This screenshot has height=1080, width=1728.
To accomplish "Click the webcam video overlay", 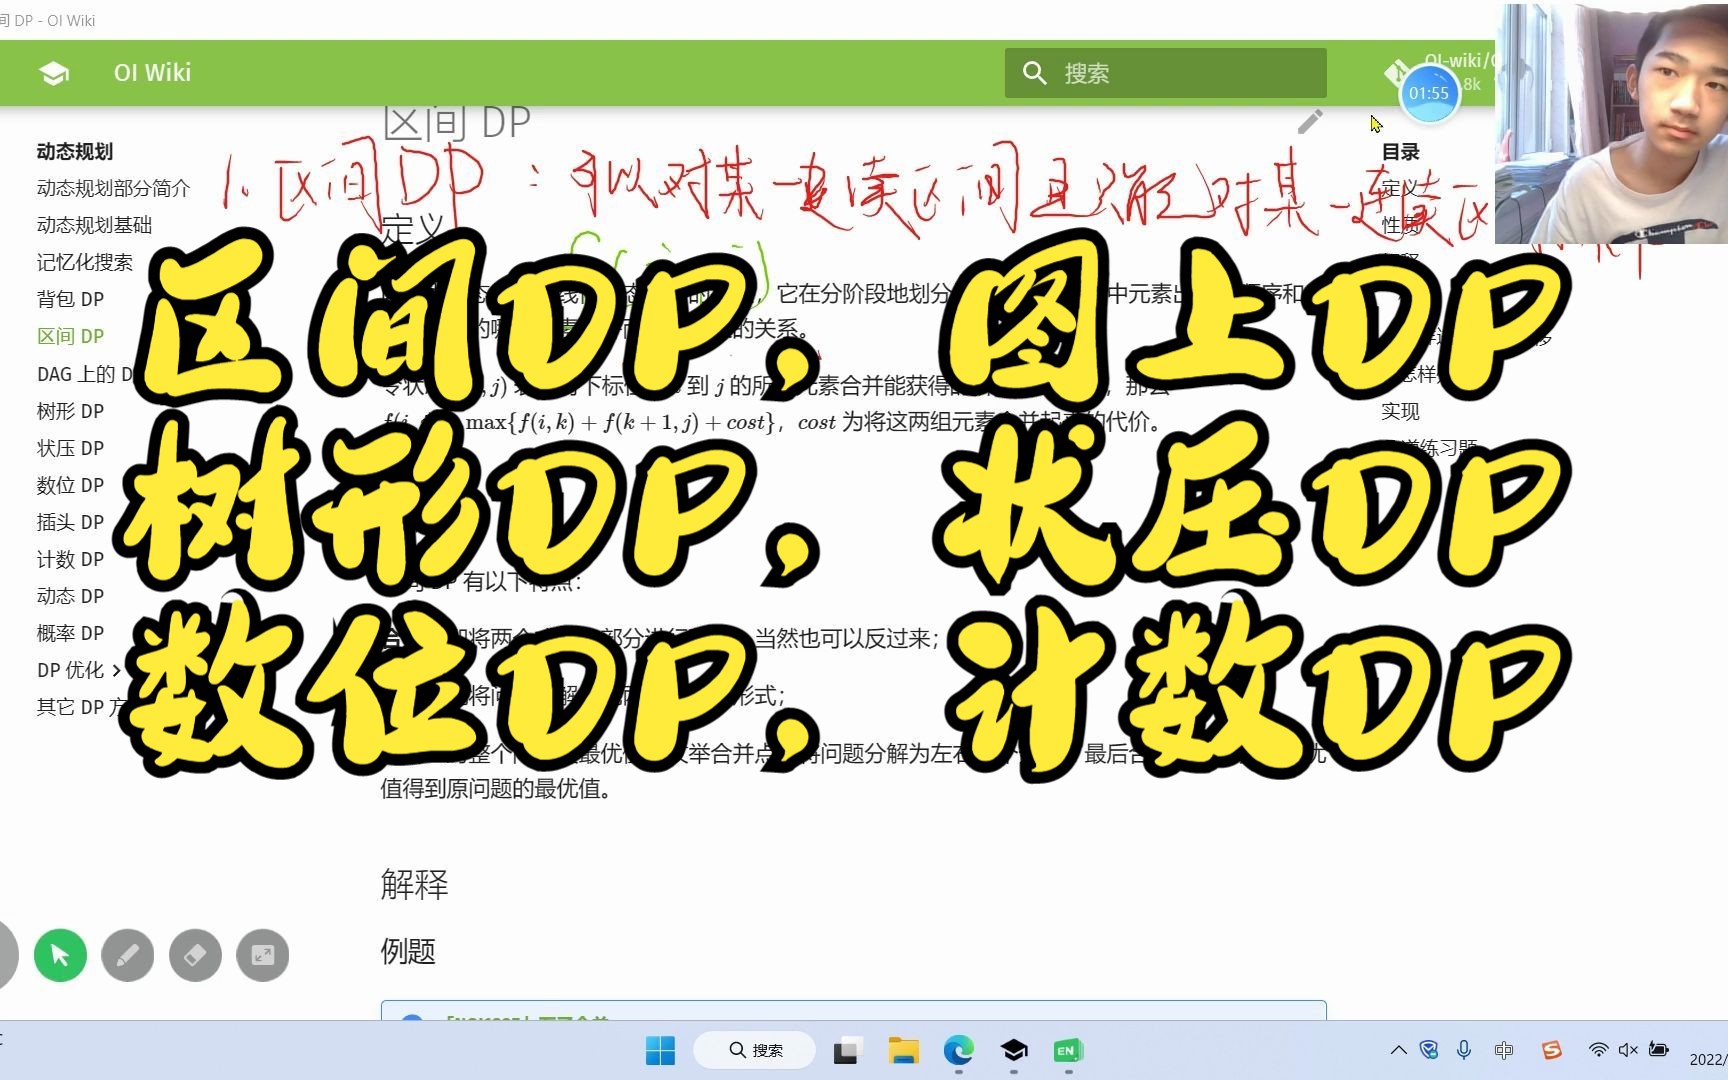I will tap(1611, 123).
